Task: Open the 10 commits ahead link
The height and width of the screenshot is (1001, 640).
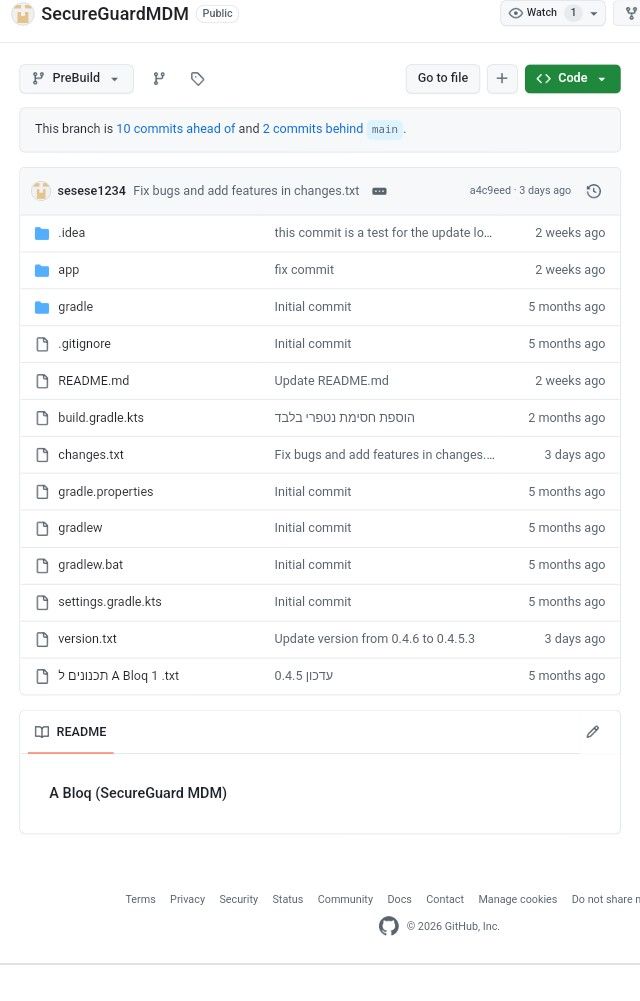Action: point(176,129)
